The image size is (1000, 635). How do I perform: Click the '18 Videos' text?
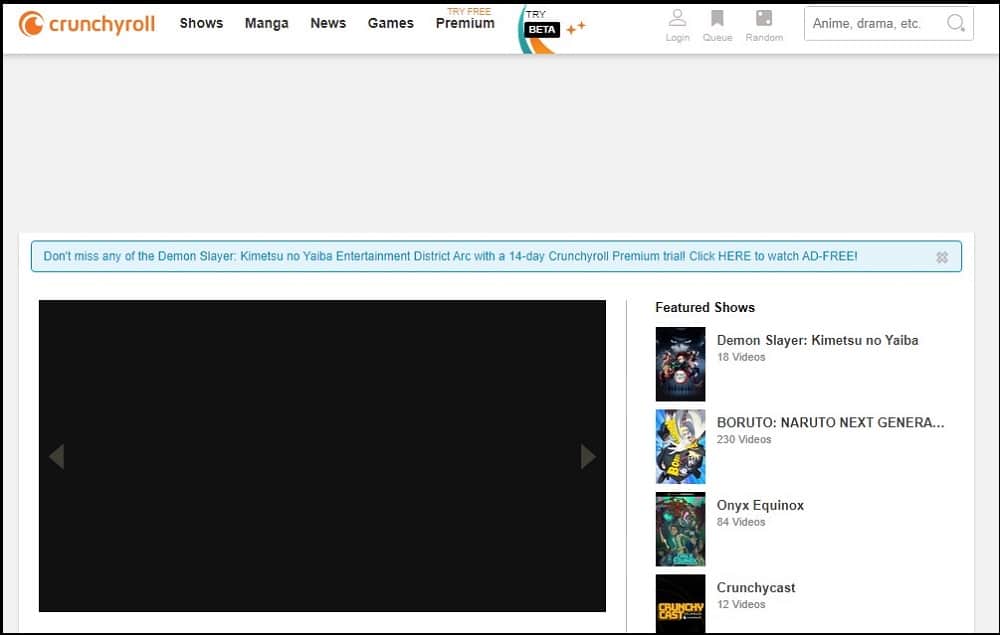(x=740, y=357)
